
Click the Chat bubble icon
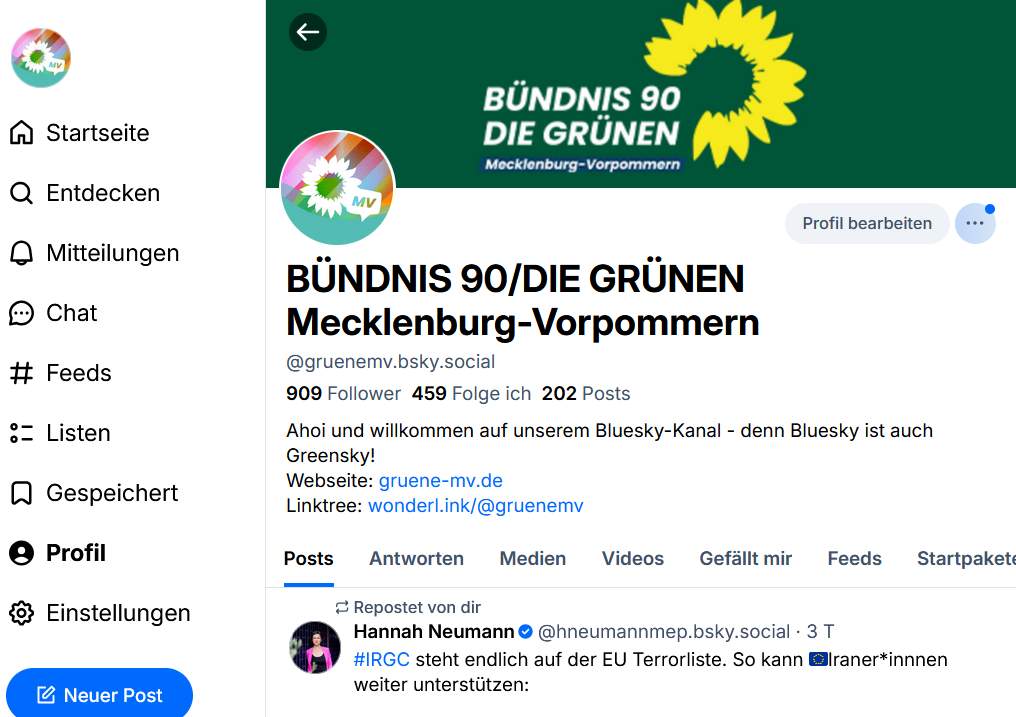pos(21,313)
